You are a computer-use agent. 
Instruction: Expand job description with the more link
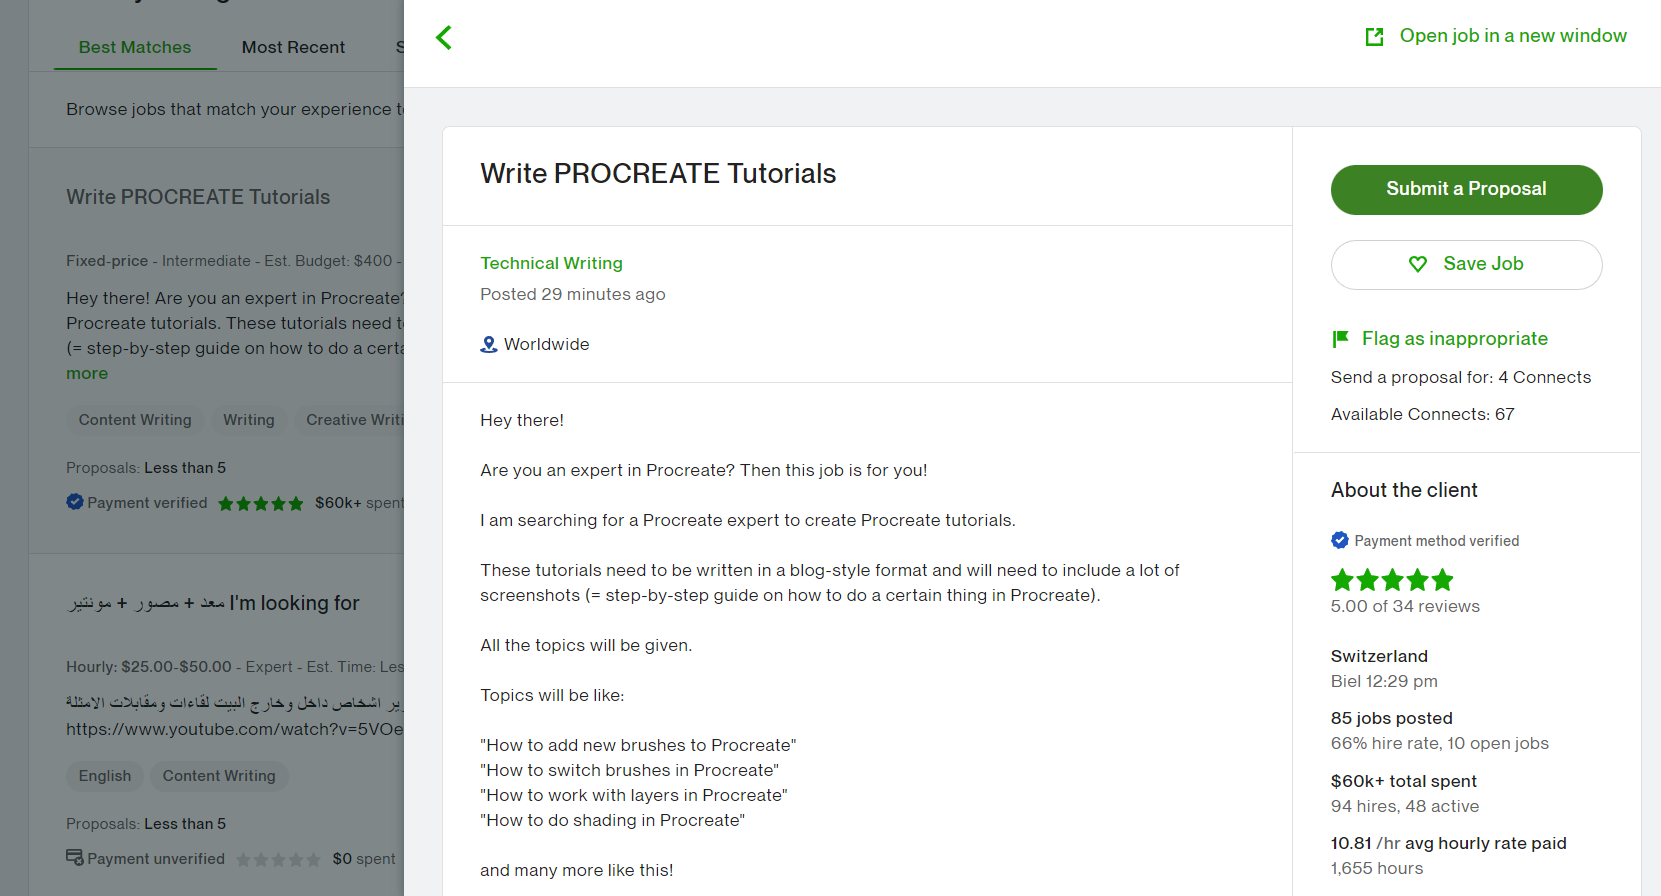(x=87, y=373)
